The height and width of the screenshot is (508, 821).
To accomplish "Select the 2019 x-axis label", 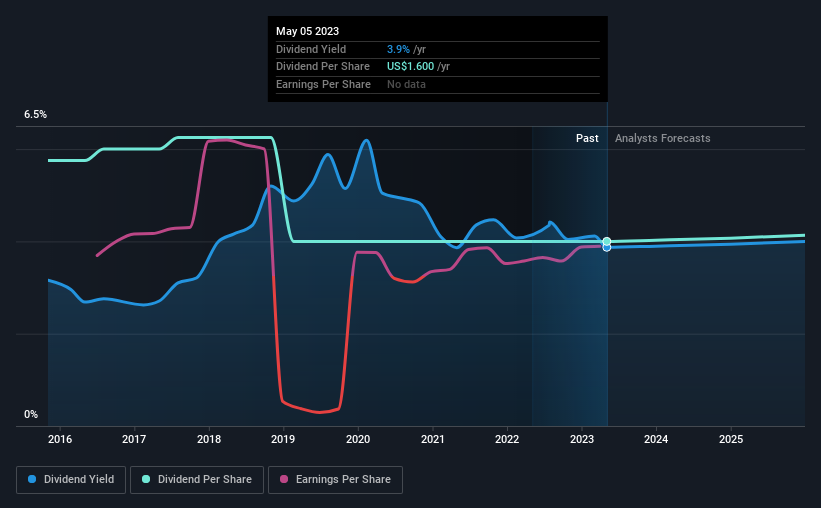I will click(x=283, y=439).
